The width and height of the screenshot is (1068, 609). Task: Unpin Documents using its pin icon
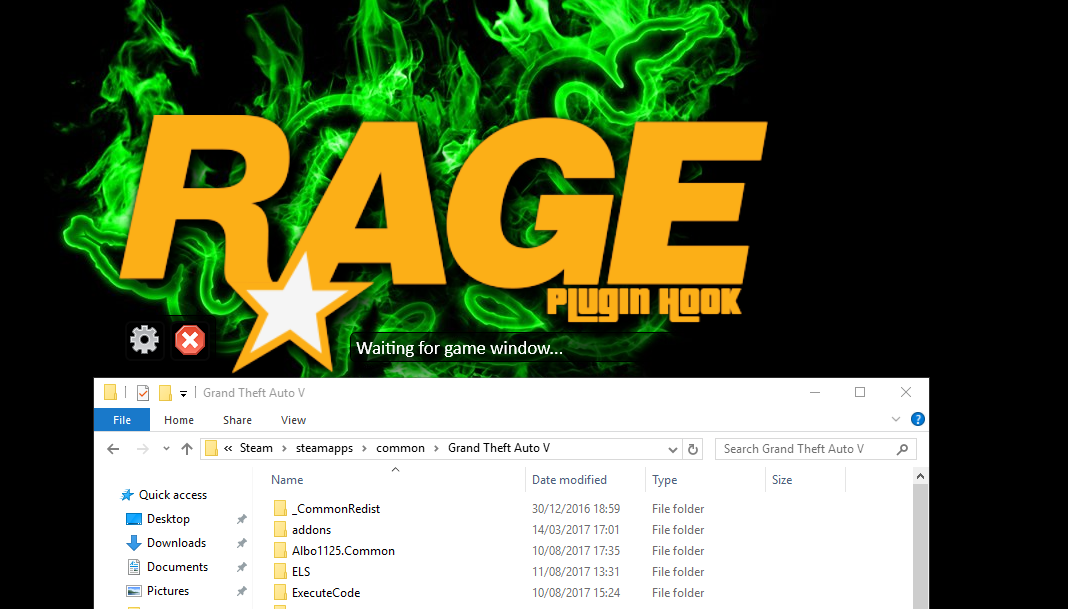pos(241,567)
